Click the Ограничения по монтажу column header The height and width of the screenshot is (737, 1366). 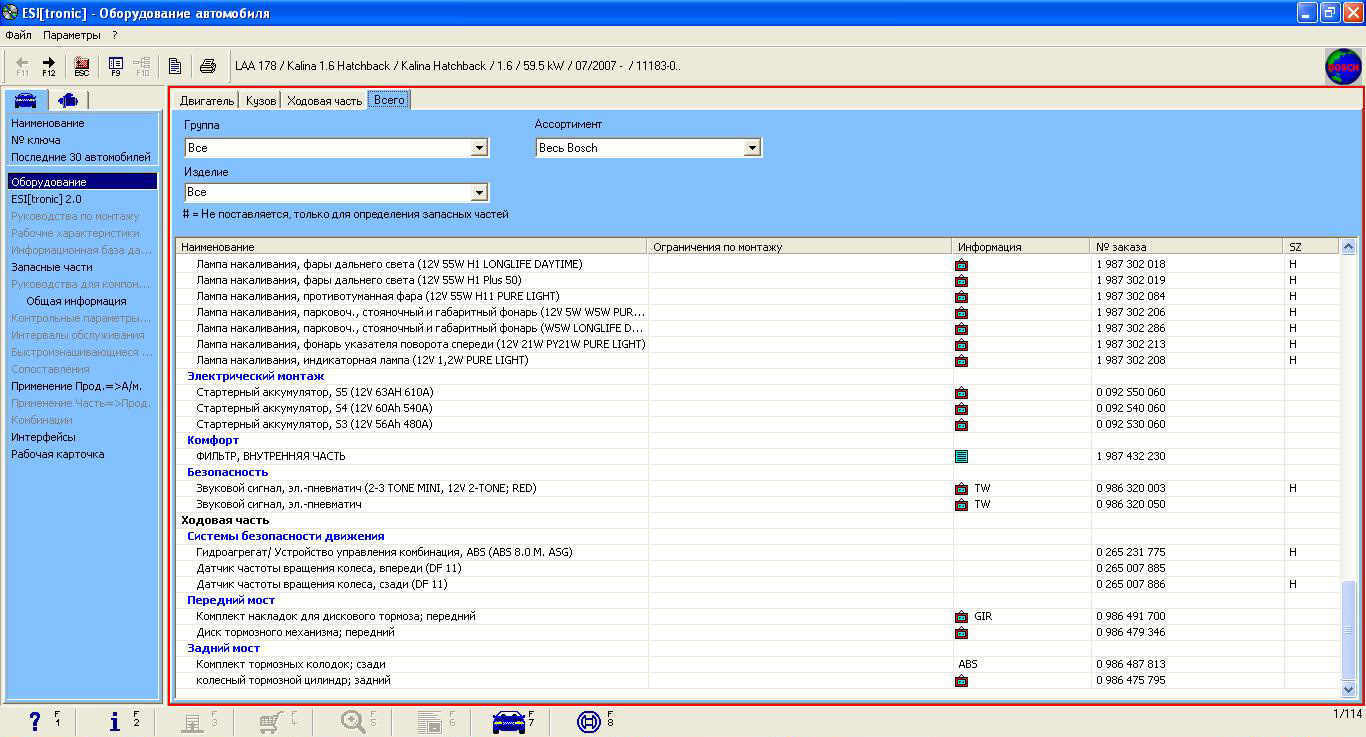pos(799,247)
